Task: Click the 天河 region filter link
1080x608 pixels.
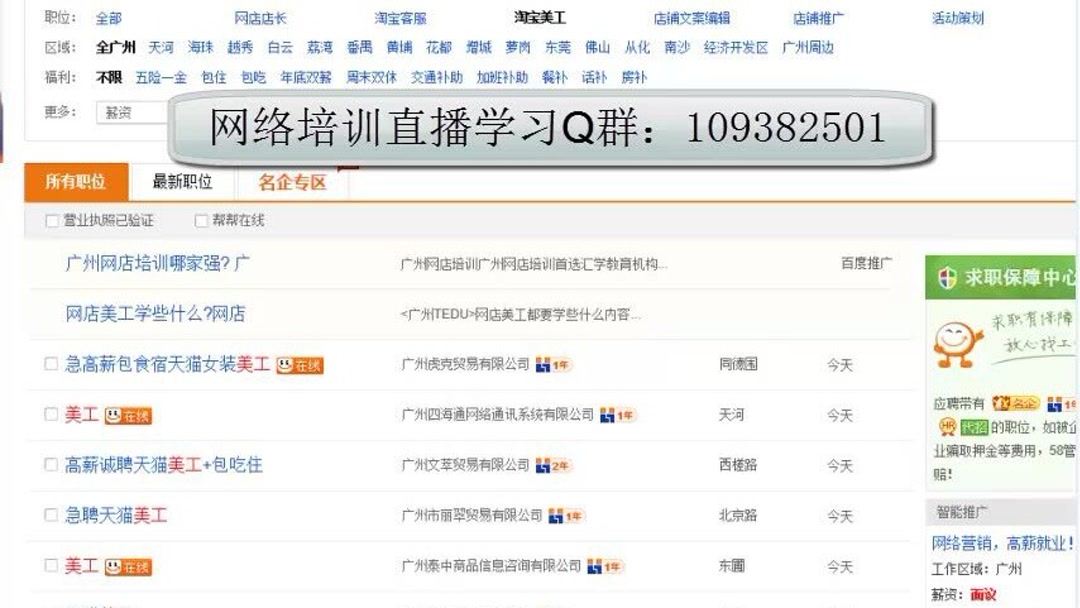Action: point(161,46)
